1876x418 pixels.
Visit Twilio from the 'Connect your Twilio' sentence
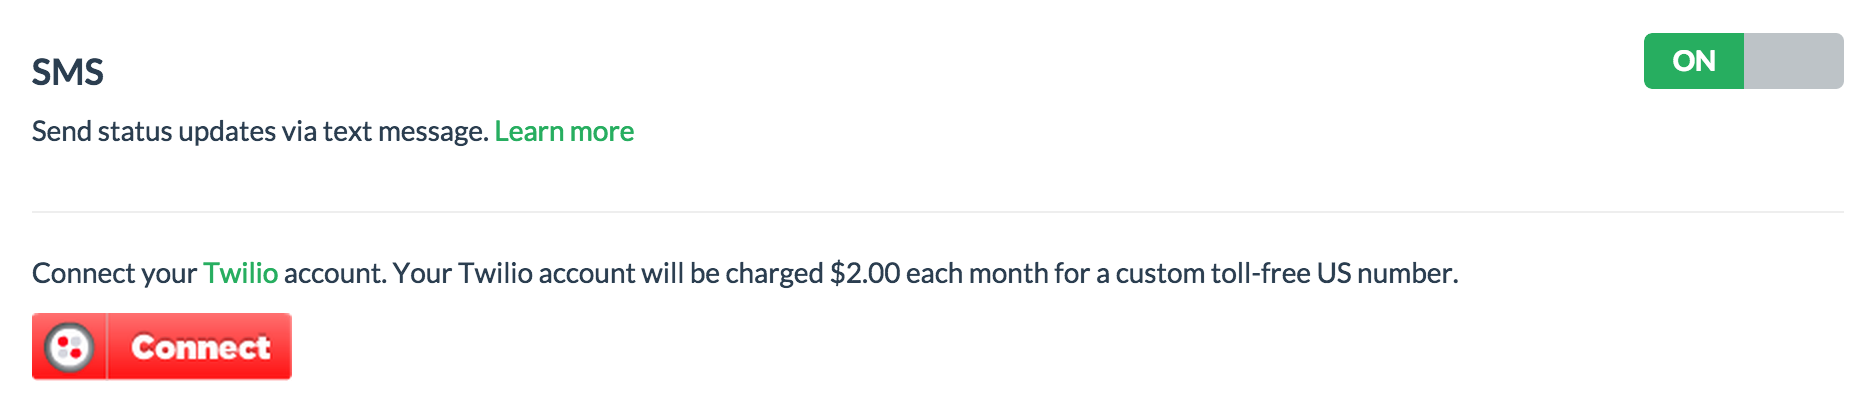[x=241, y=273]
